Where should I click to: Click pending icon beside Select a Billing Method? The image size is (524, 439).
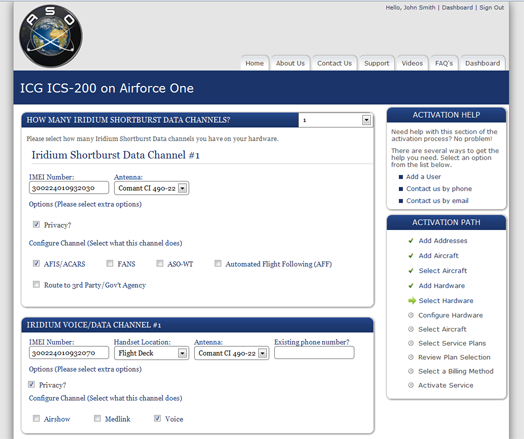[411, 371]
